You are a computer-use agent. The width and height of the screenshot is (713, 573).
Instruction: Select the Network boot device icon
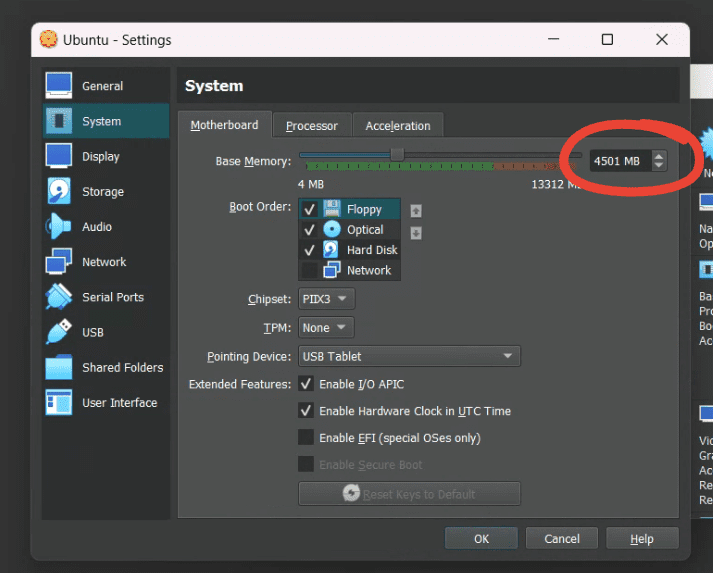coord(332,270)
